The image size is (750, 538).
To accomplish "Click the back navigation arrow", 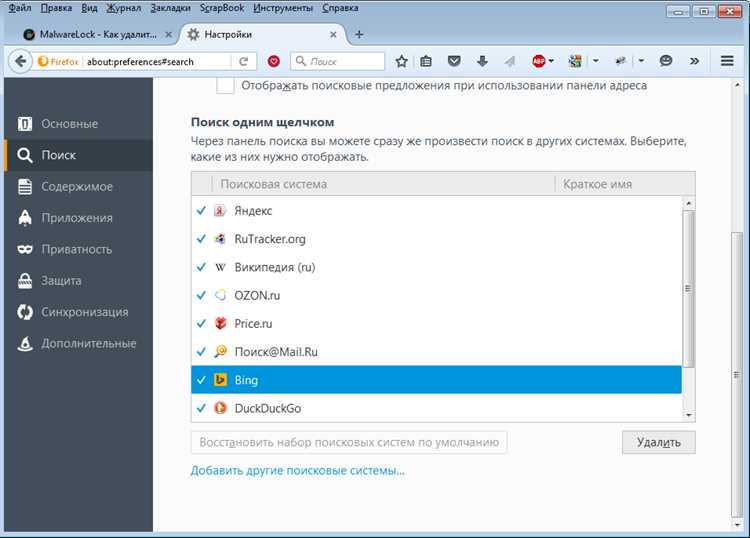I will (x=20, y=61).
